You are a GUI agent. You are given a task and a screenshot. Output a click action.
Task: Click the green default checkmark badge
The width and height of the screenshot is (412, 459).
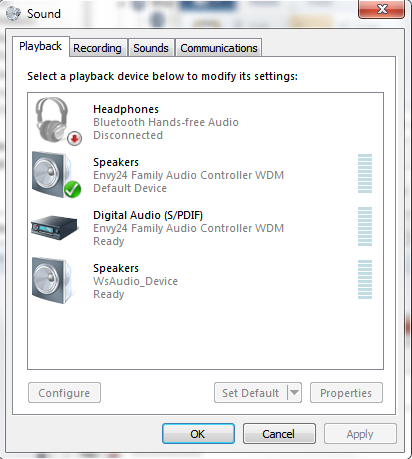[72, 190]
